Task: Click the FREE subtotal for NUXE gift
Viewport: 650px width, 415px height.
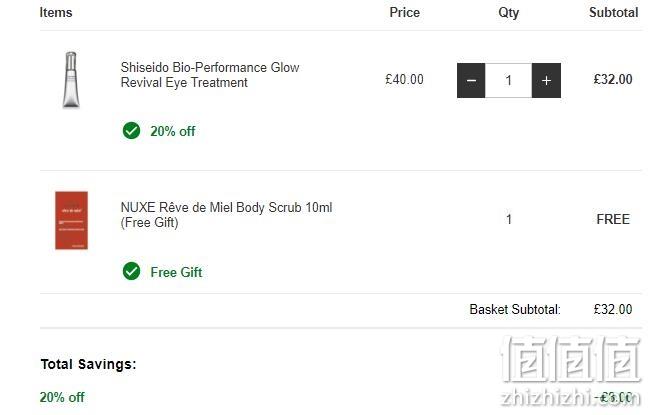Action: 613,219
